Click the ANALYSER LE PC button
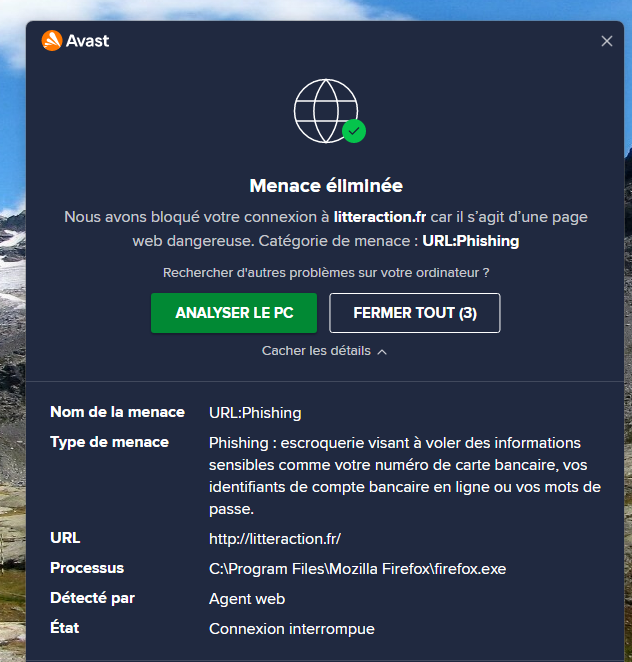632x662 pixels. (234, 313)
